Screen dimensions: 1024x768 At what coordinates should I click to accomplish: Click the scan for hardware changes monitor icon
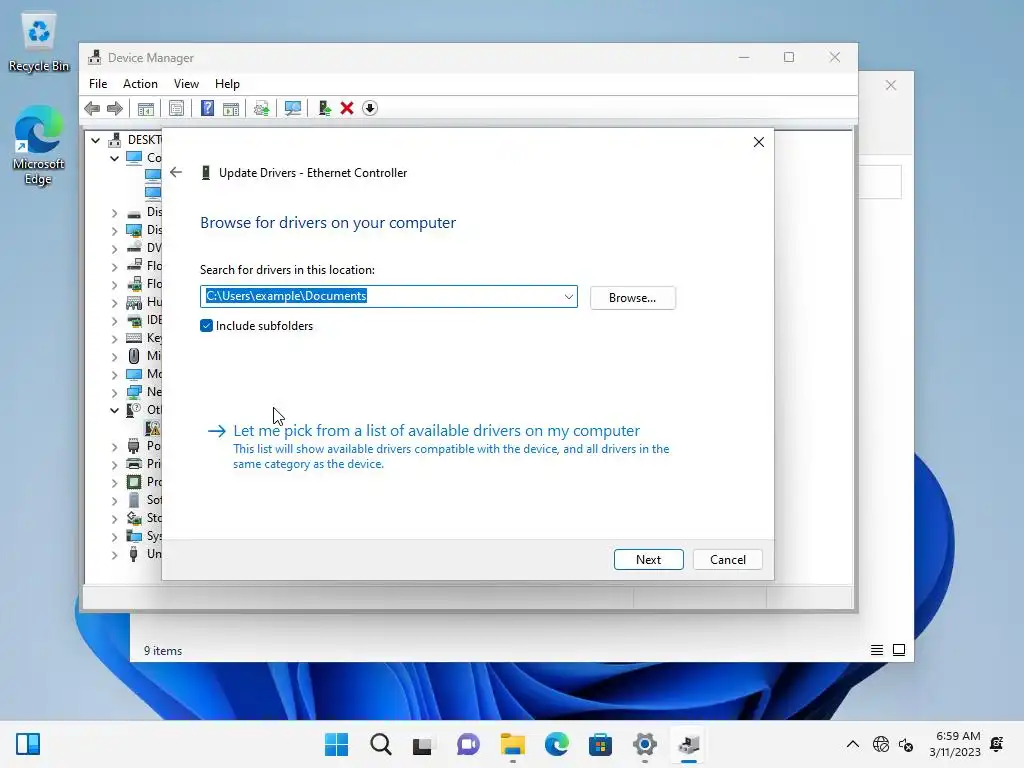pyautogui.click(x=293, y=108)
